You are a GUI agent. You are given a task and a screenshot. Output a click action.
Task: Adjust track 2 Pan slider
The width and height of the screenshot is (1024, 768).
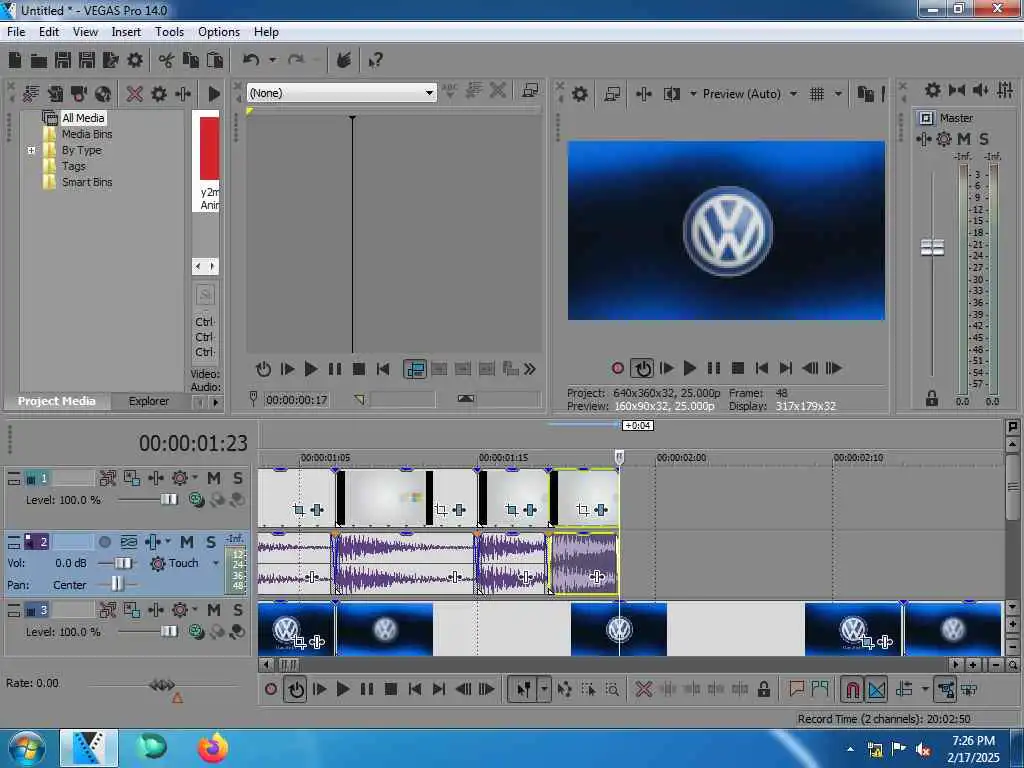pyautogui.click(x=116, y=583)
